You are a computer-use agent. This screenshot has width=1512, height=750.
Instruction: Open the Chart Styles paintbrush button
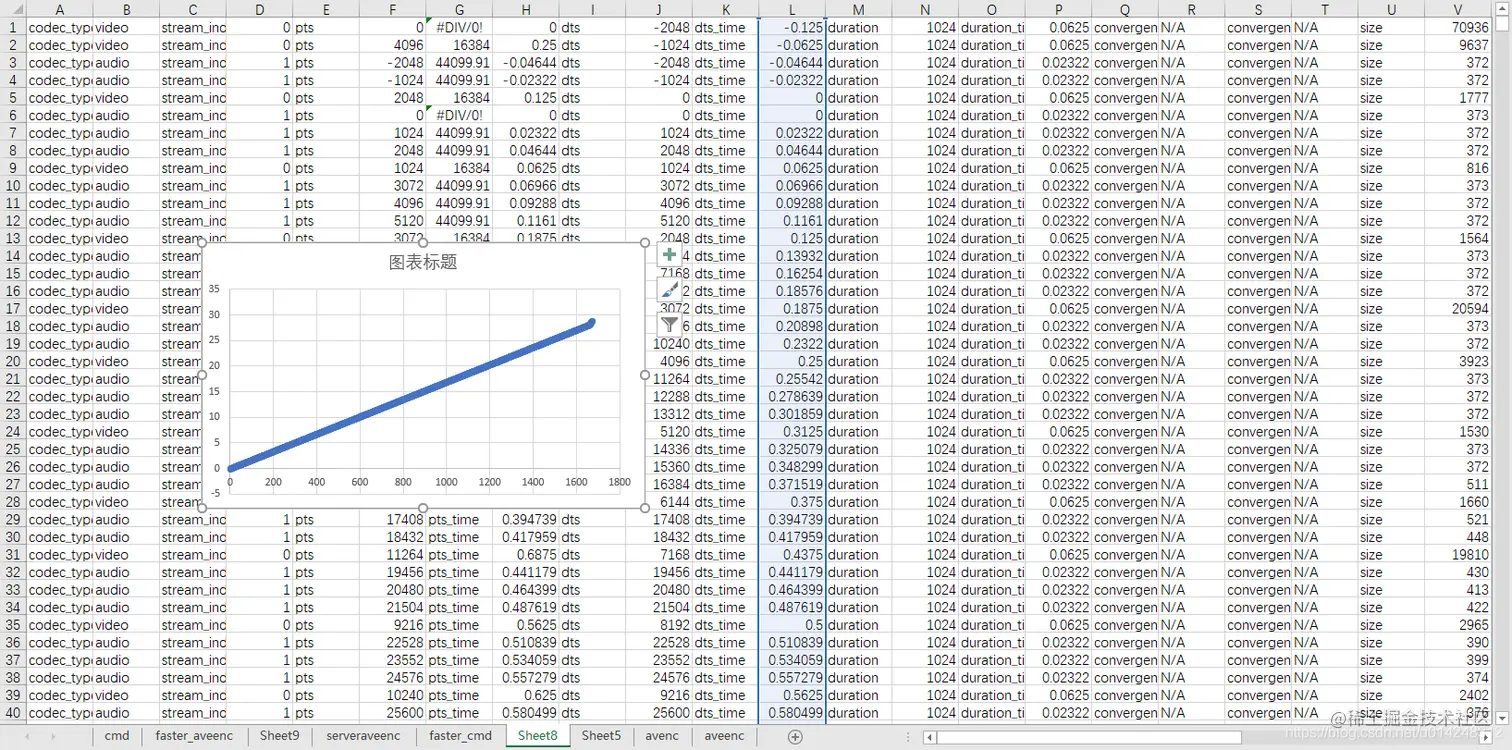pyautogui.click(x=670, y=290)
